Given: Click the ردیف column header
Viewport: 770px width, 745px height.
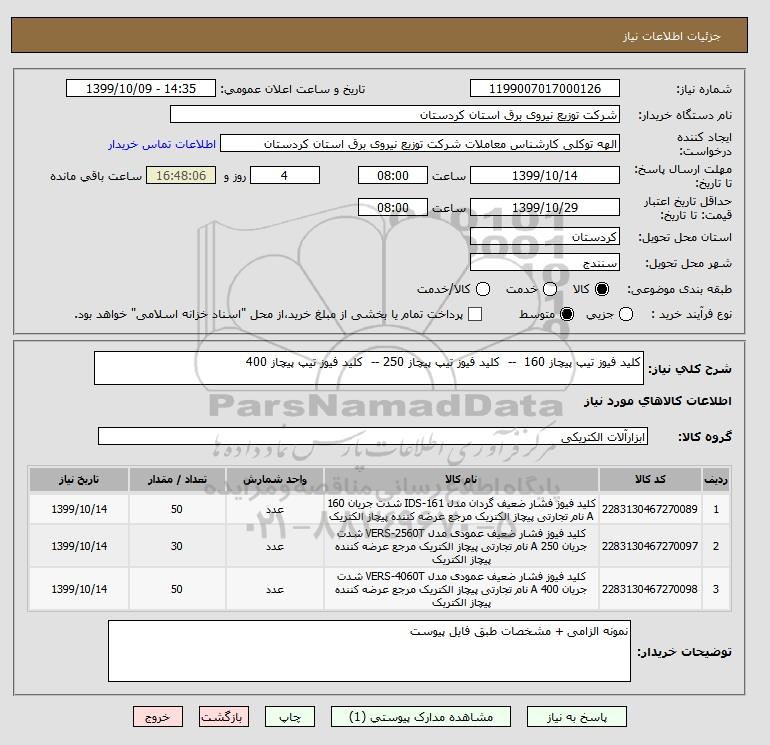Looking at the screenshot, I should [x=716, y=479].
